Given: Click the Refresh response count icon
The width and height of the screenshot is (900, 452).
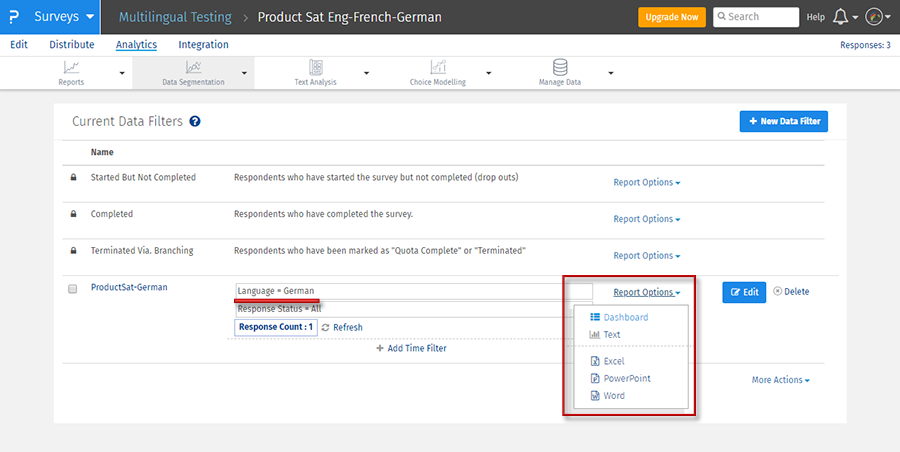Looking at the screenshot, I should point(326,327).
